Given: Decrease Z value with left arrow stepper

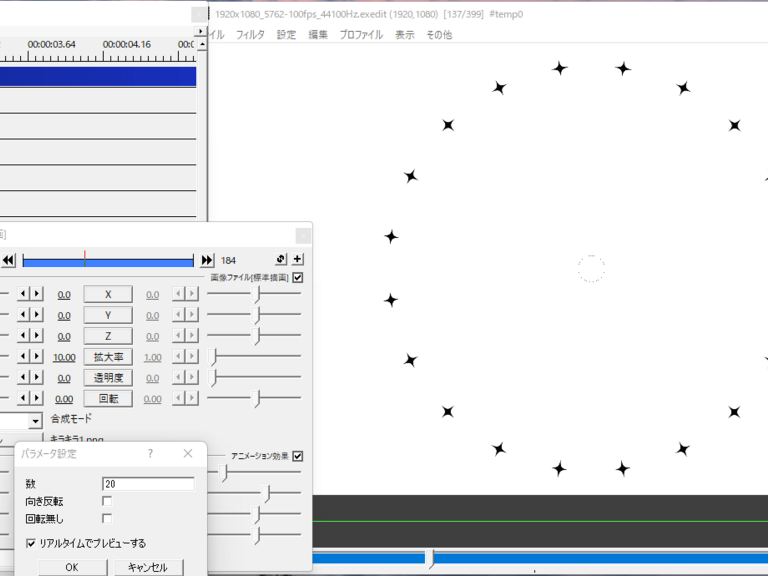Looking at the screenshot, I should (x=23, y=336).
